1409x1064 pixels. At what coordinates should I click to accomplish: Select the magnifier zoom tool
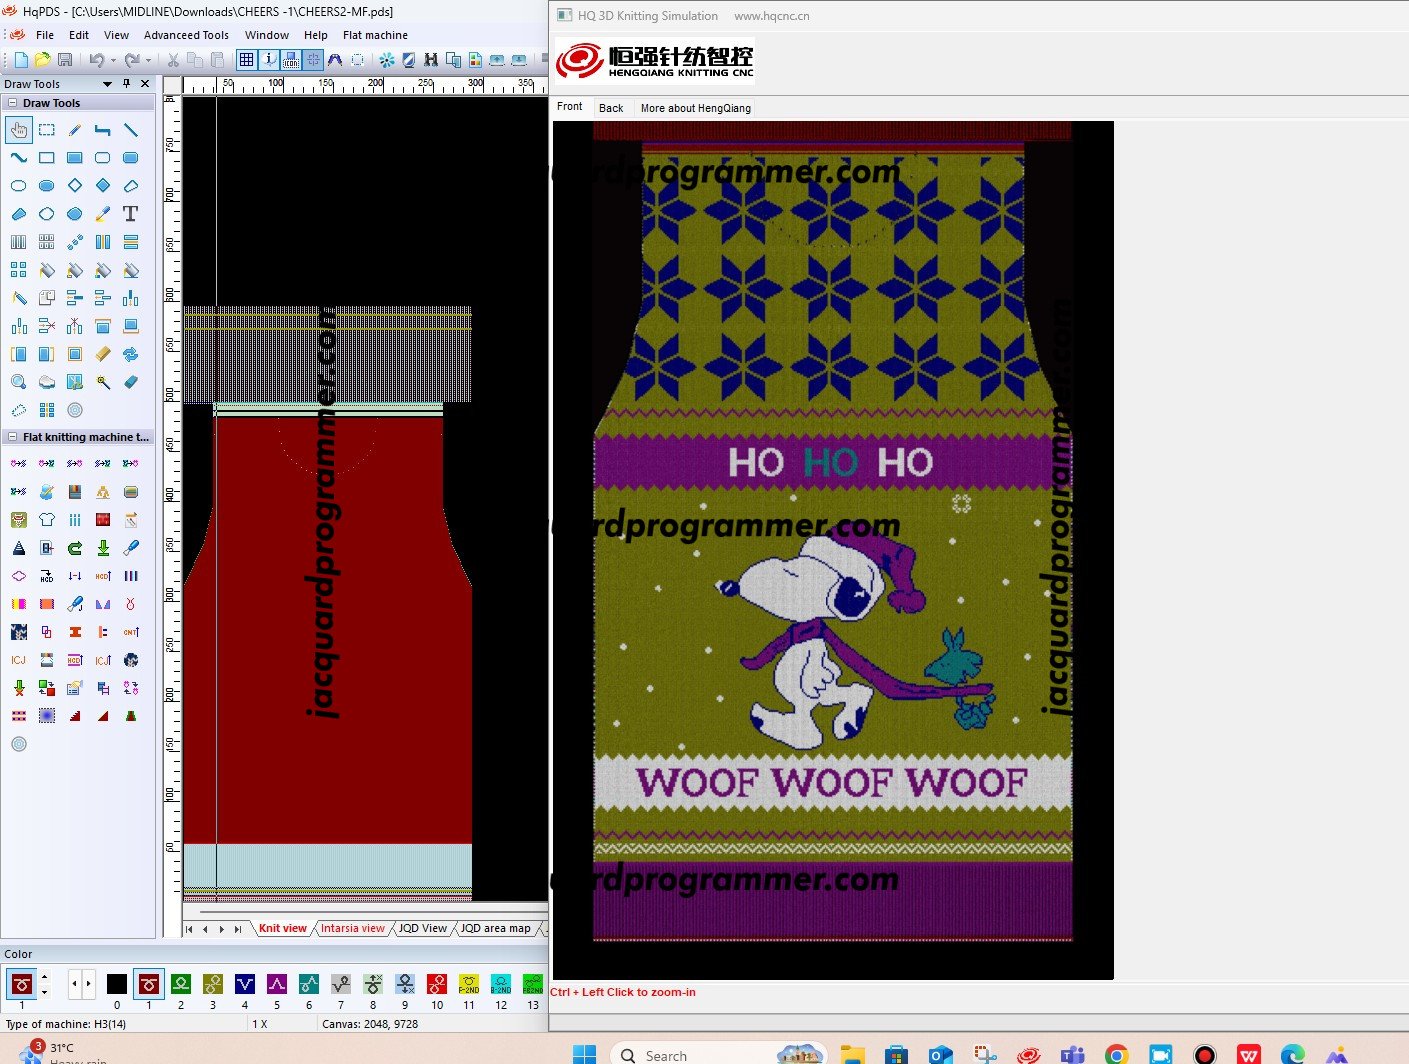point(18,382)
